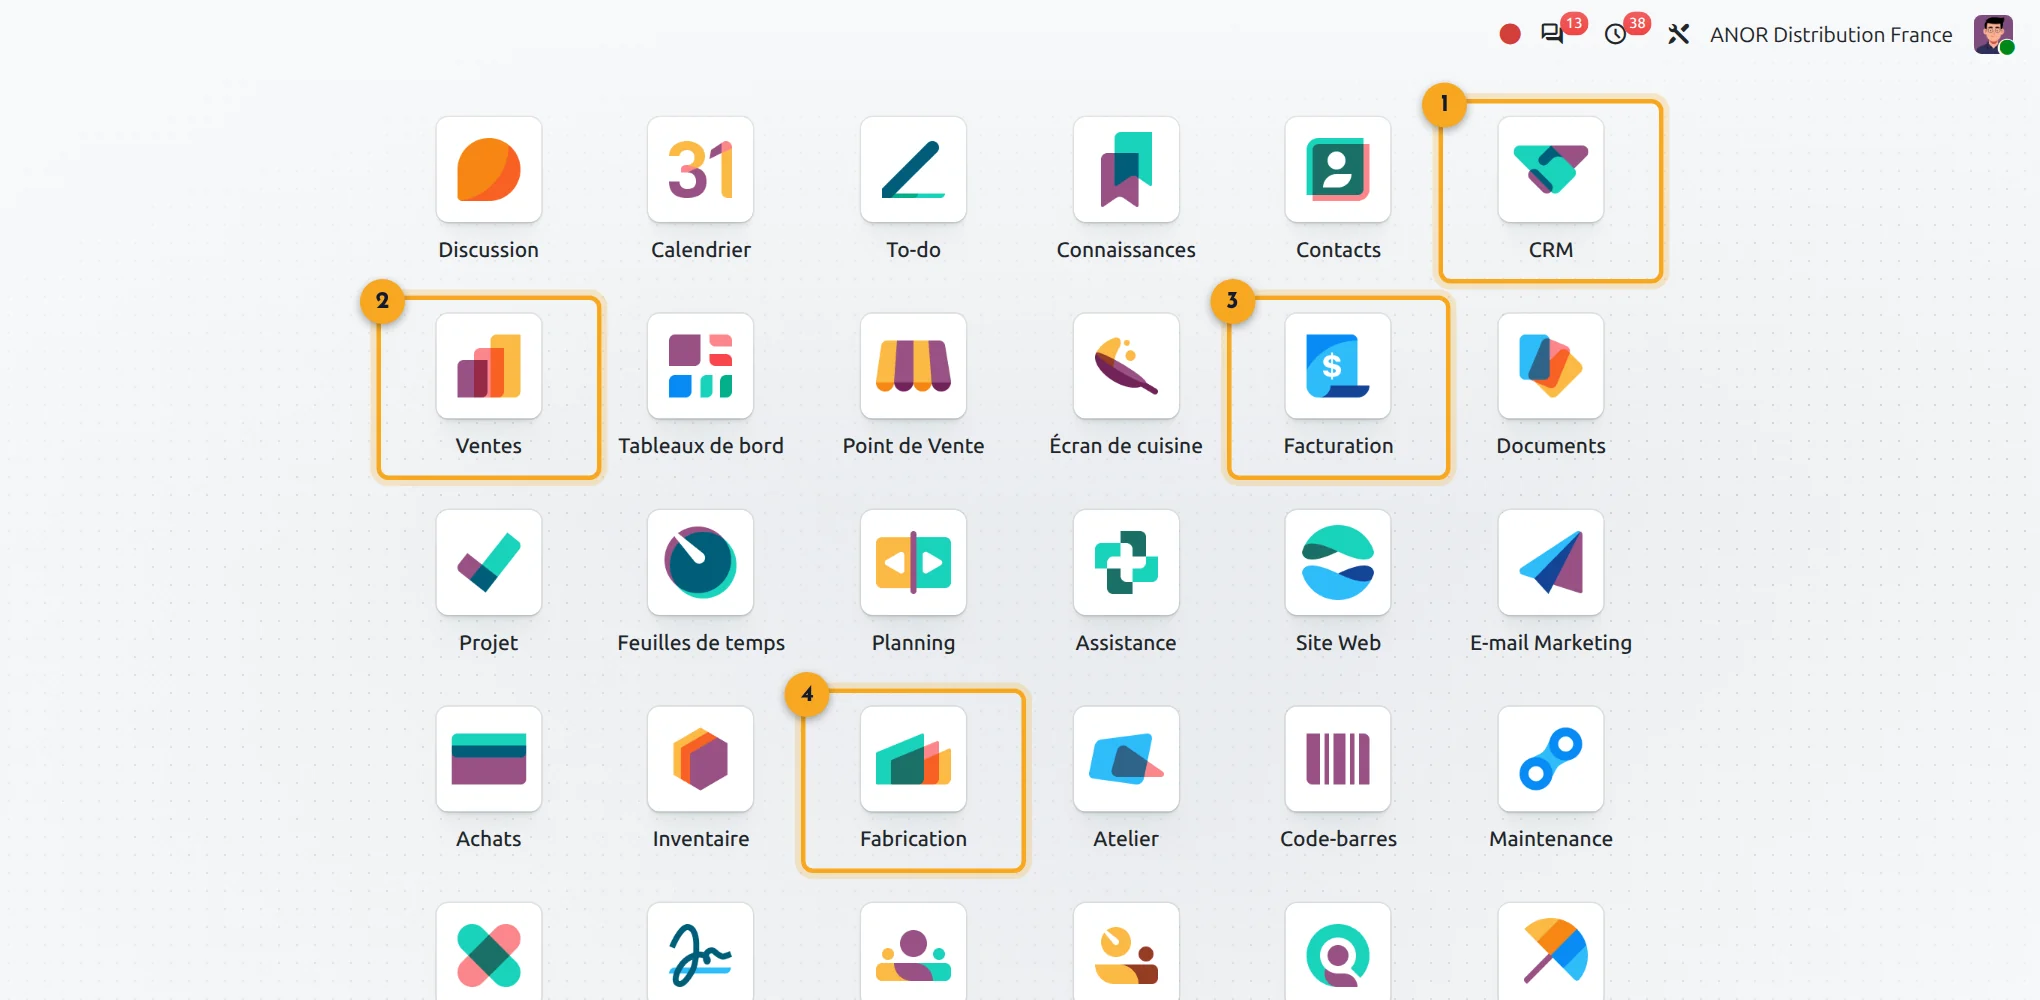This screenshot has width=2040, height=1000.
Task: Open conversations with 13 unread messages
Action: click(1553, 34)
